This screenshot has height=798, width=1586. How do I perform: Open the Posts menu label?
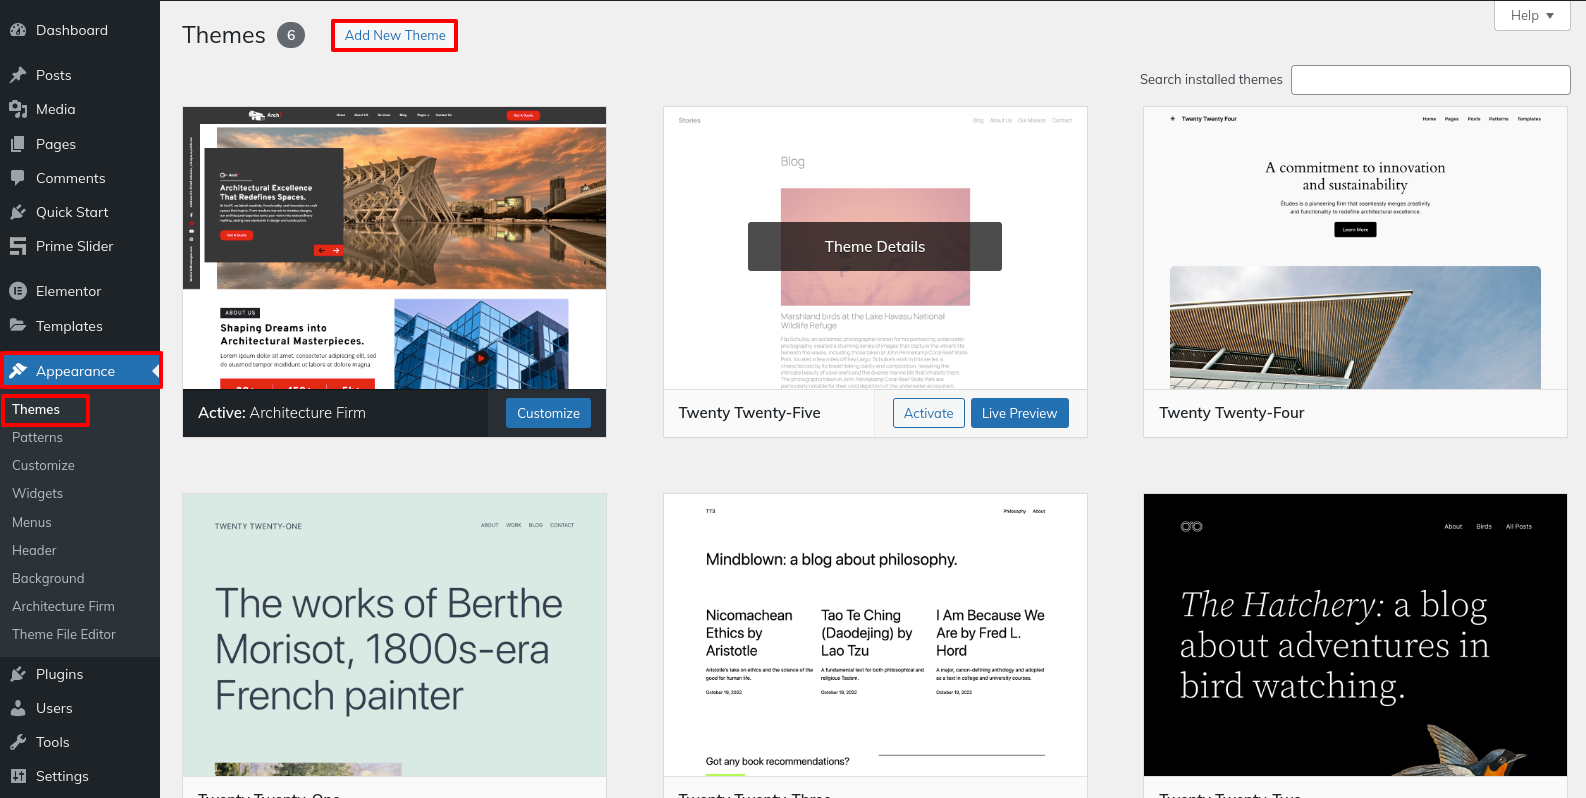coord(54,75)
